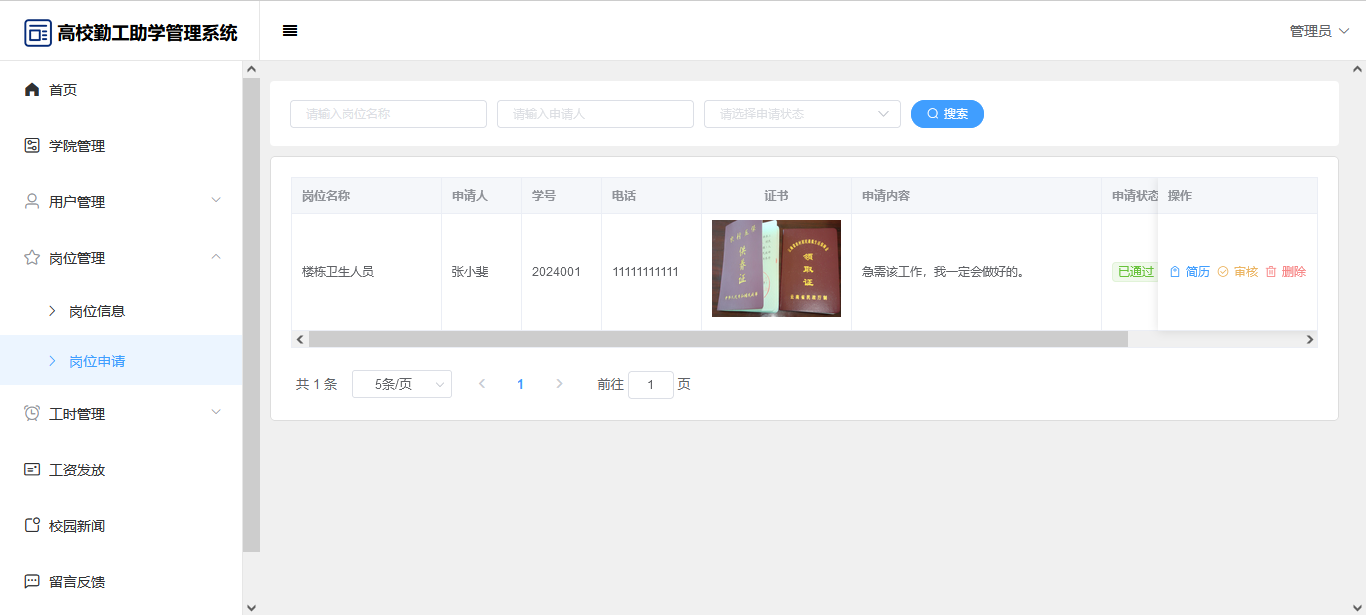Viewport: 1366px width, 615px height.
Task: Click the certificate thumbnail image
Action: pyautogui.click(x=776, y=268)
